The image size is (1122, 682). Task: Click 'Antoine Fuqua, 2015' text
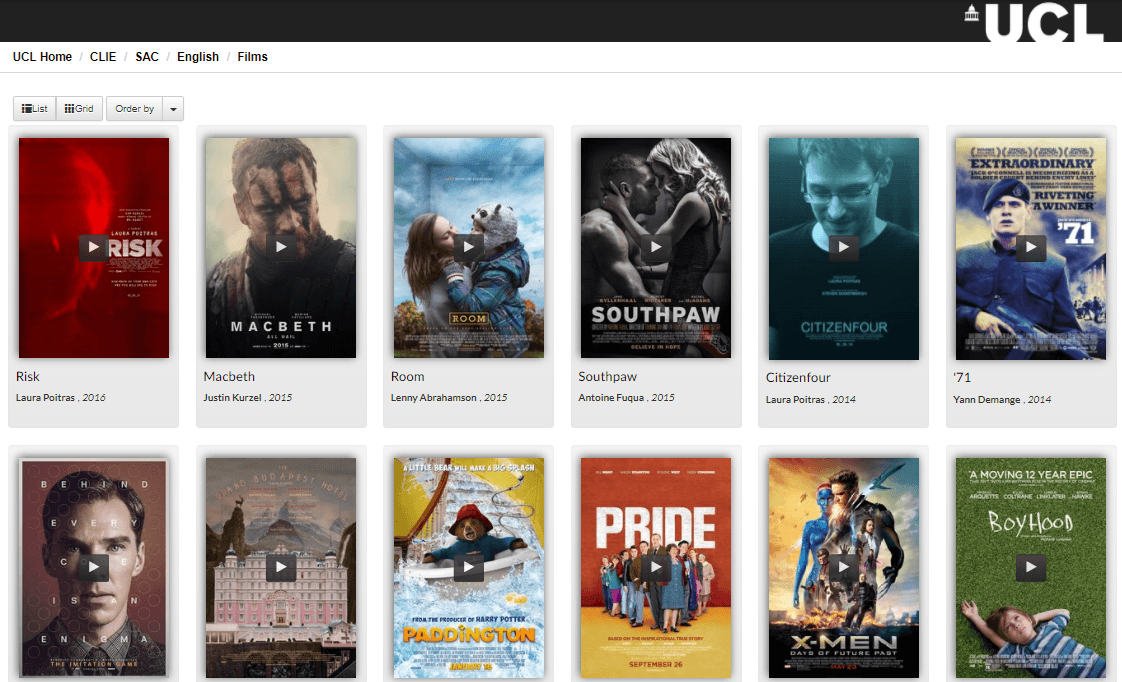click(x=626, y=397)
